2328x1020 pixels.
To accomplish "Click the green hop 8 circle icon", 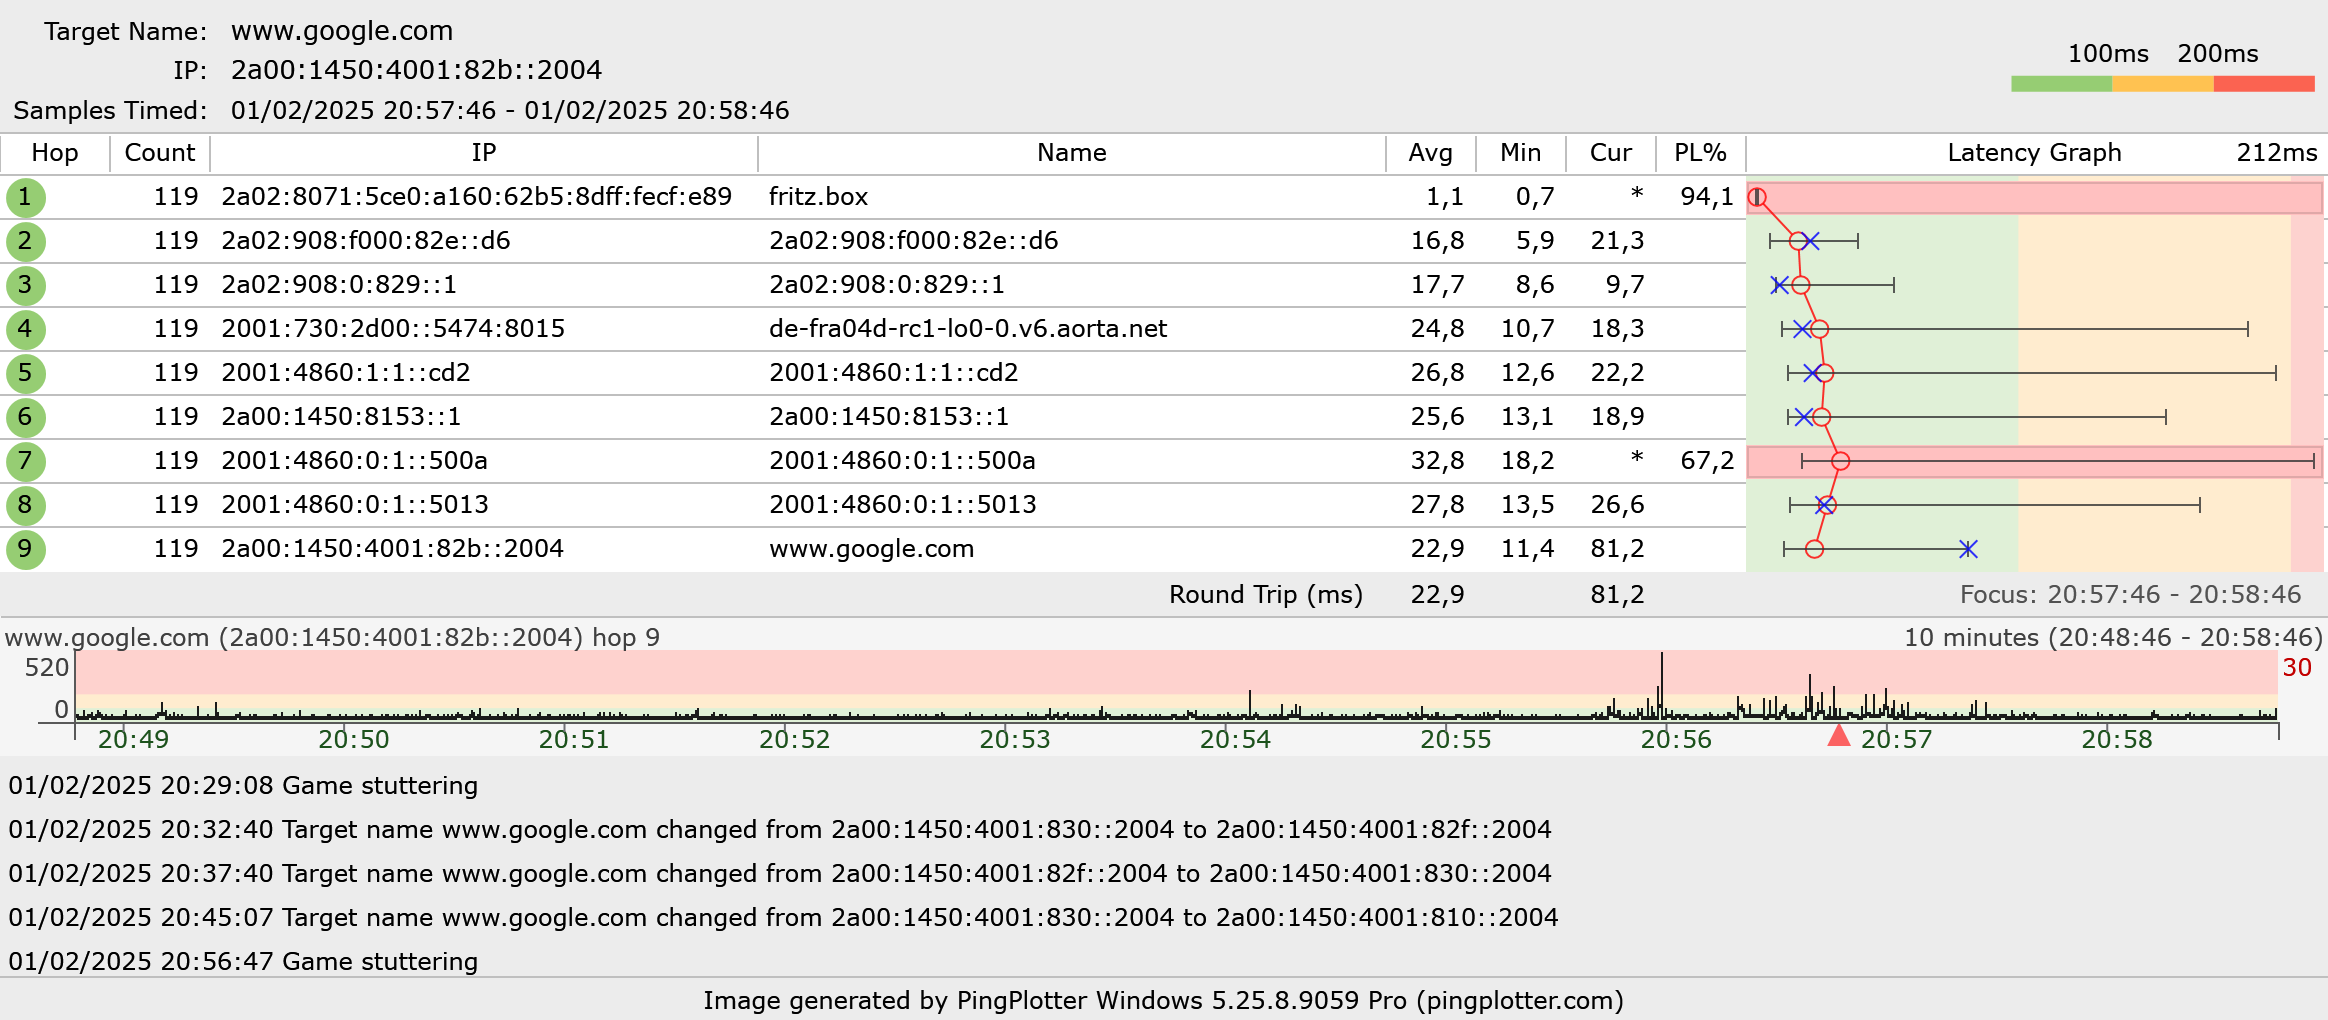I will [x=25, y=505].
